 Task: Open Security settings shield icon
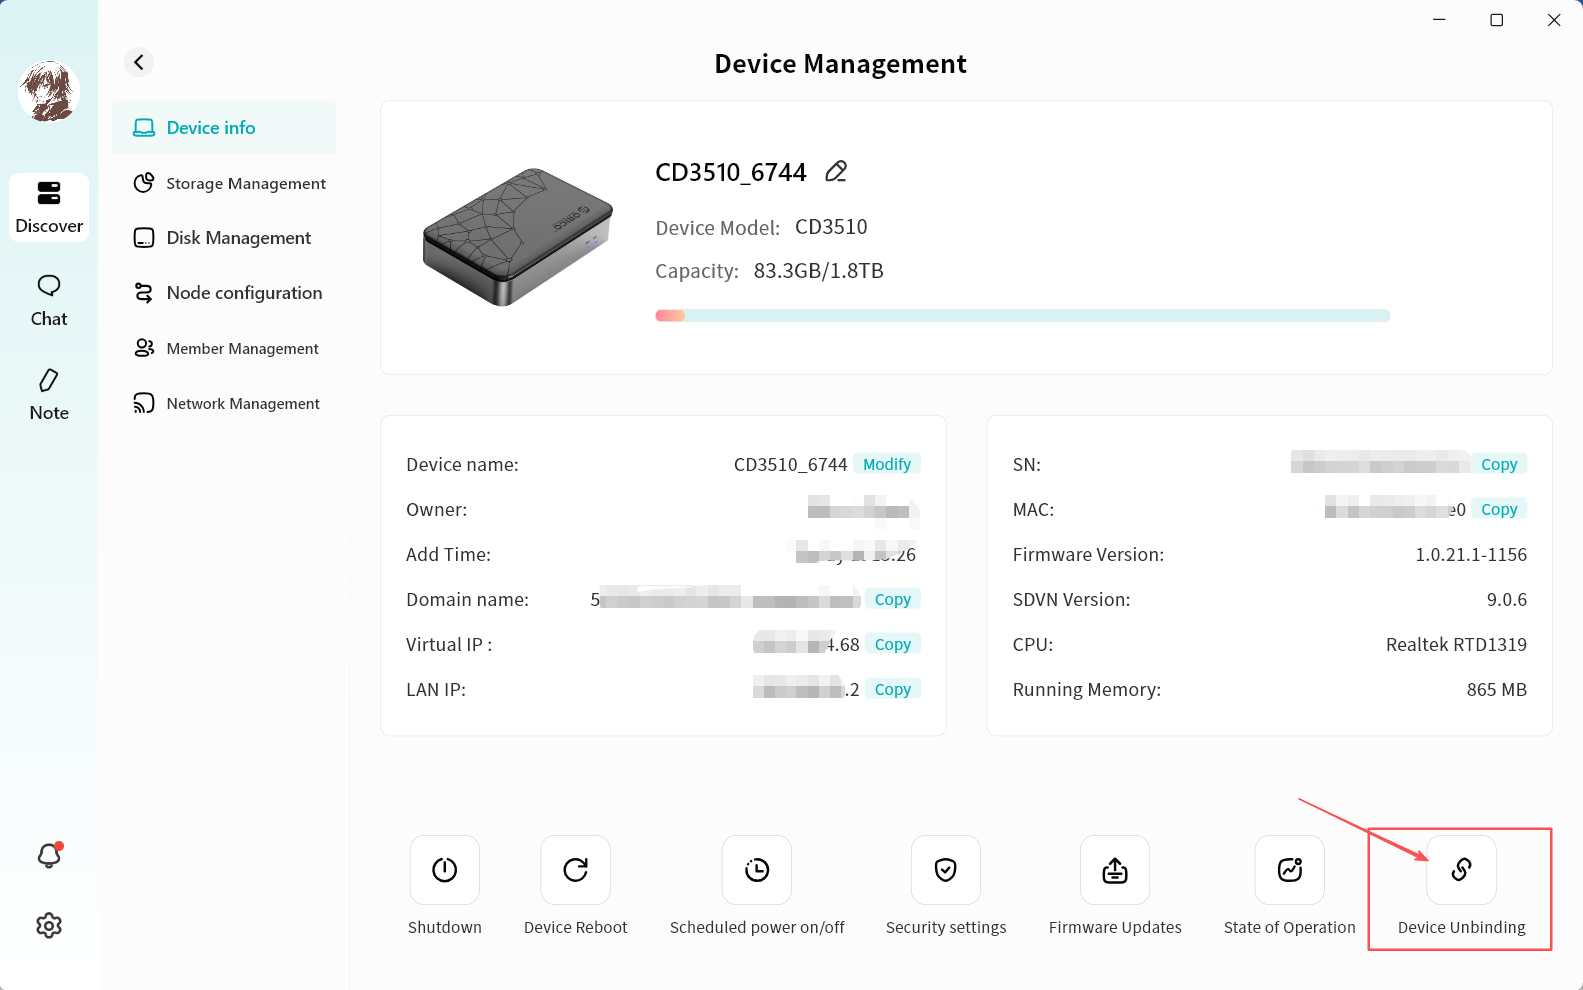pos(946,870)
